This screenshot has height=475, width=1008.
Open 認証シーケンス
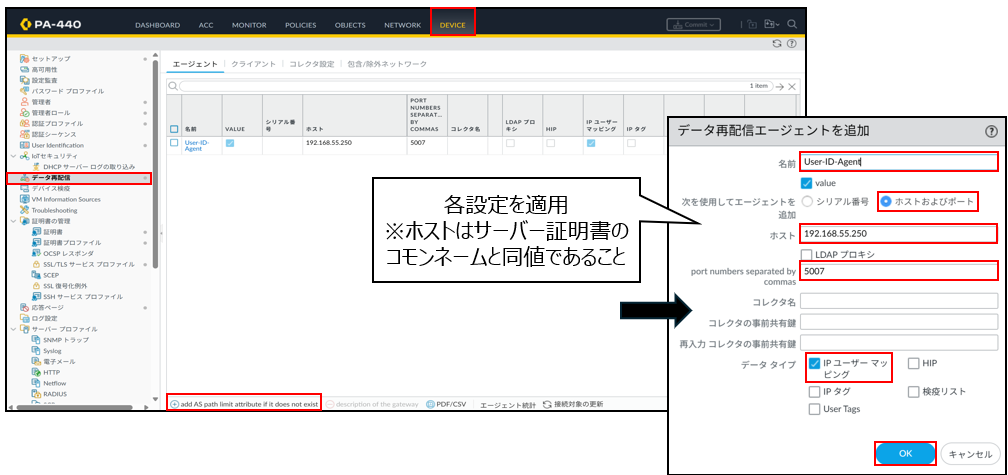coord(53,134)
